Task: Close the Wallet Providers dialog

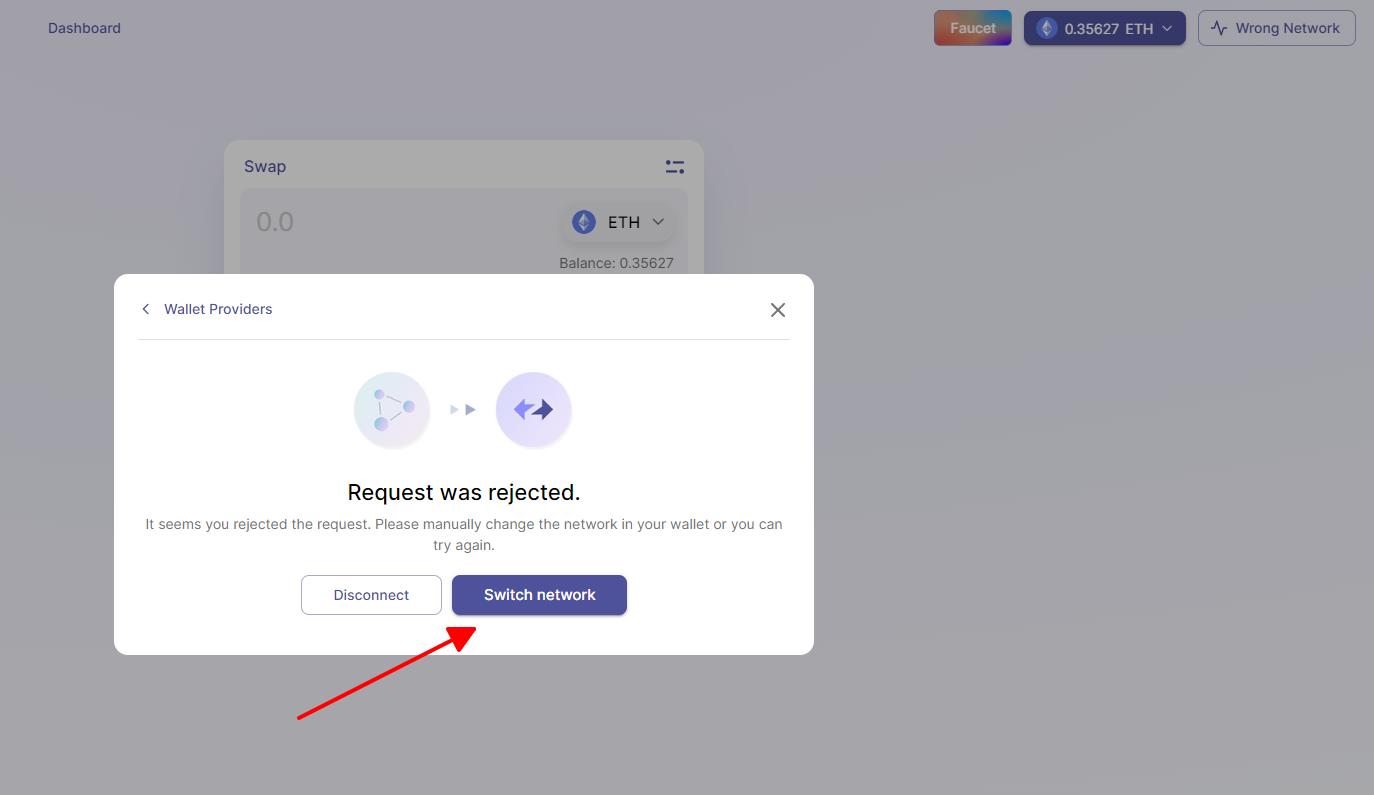Action: [778, 310]
